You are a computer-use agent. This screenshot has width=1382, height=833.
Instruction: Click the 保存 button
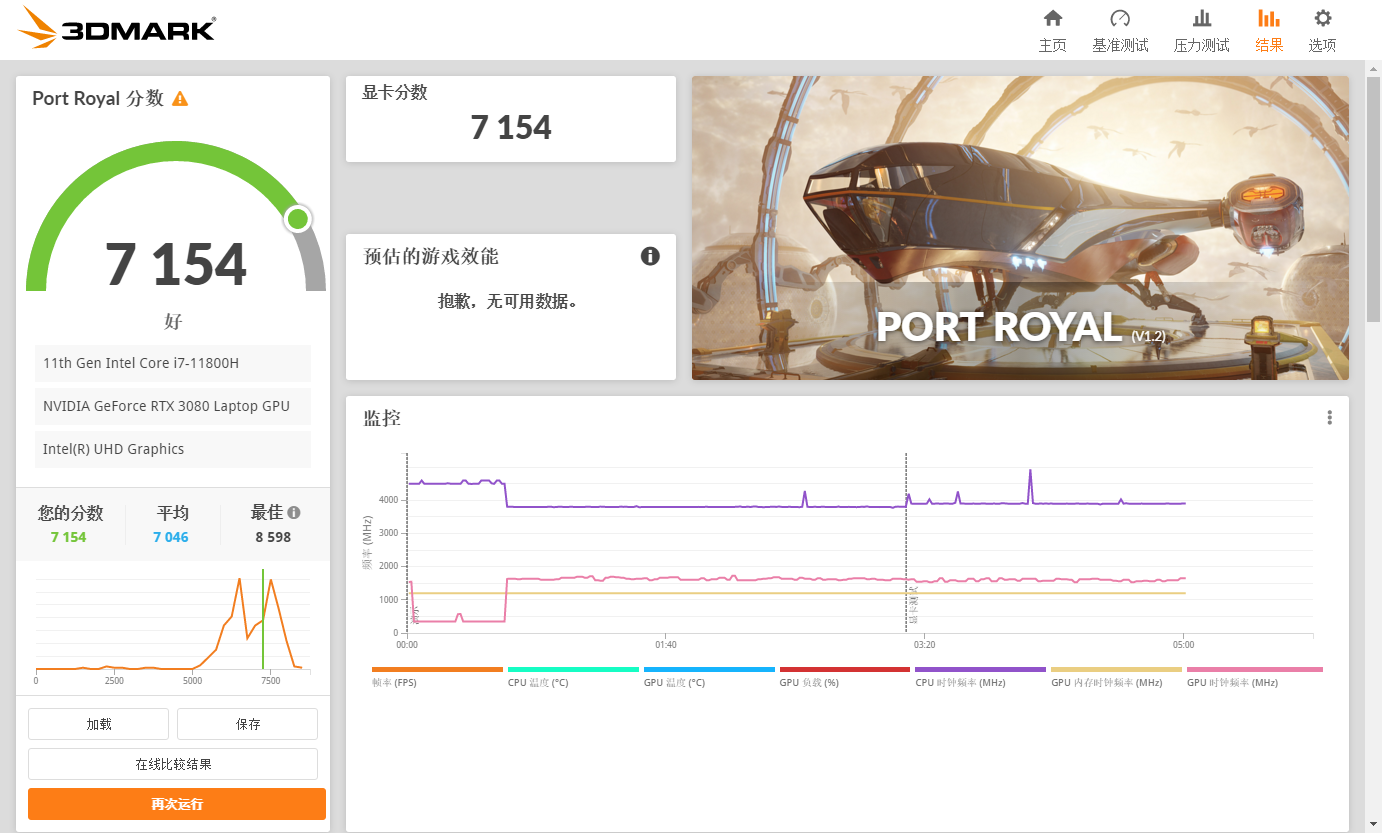247,724
